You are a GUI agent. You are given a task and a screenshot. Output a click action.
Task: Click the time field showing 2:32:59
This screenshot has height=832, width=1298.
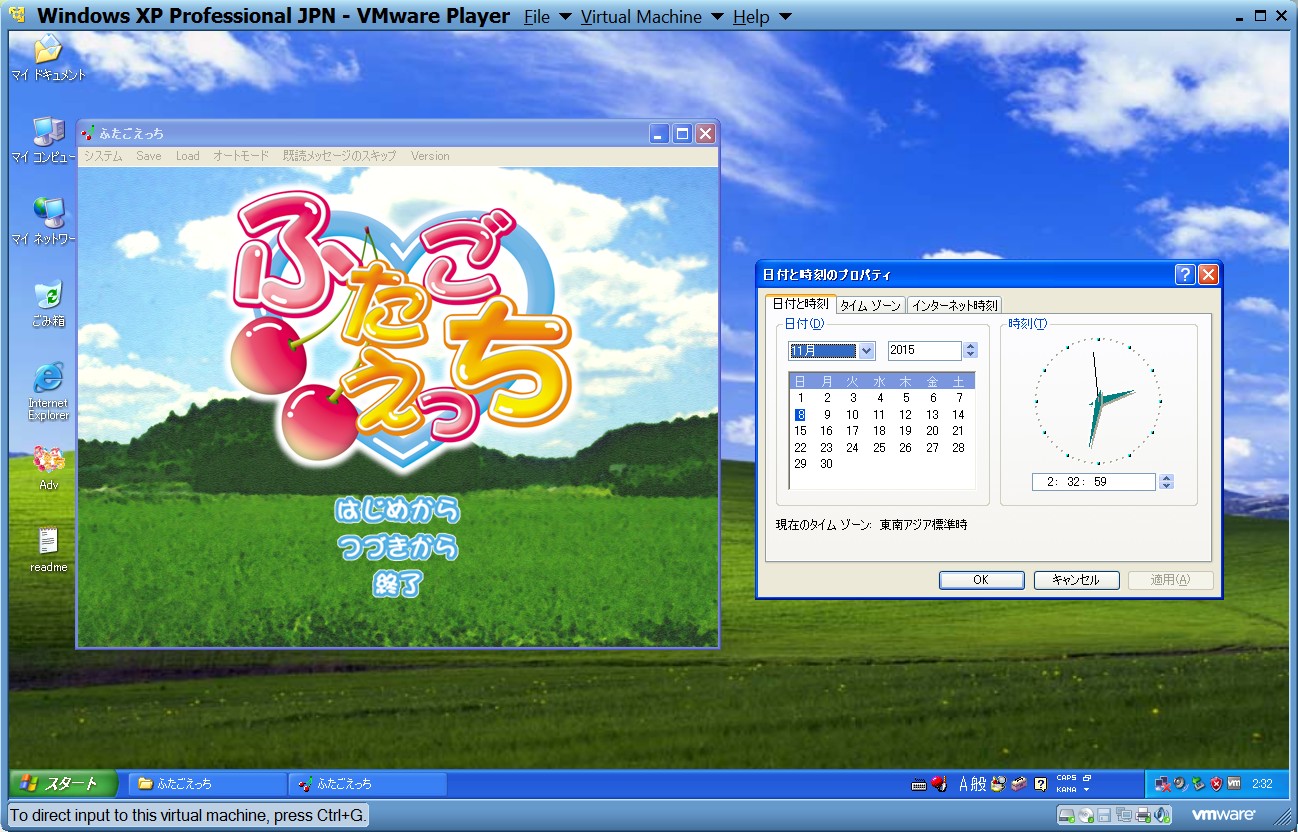coord(1094,482)
